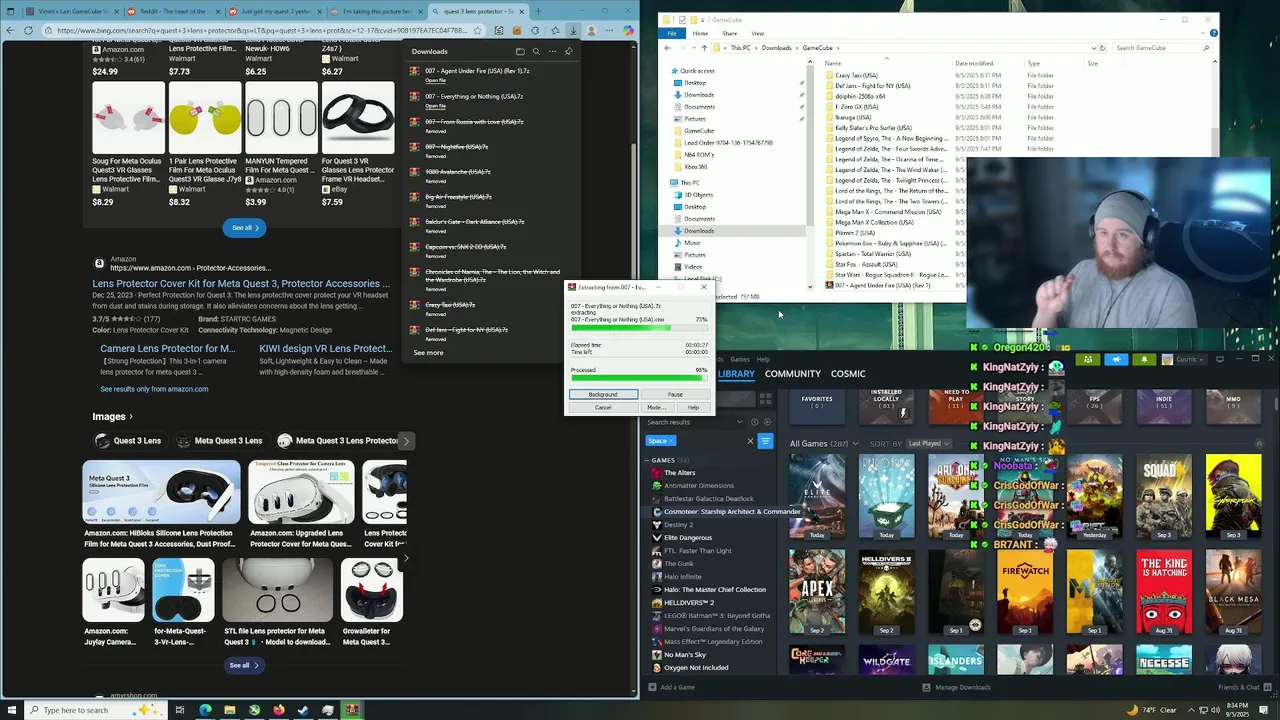Click See more in Edge Downloads panel
The height and width of the screenshot is (720, 1280).
click(x=428, y=352)
